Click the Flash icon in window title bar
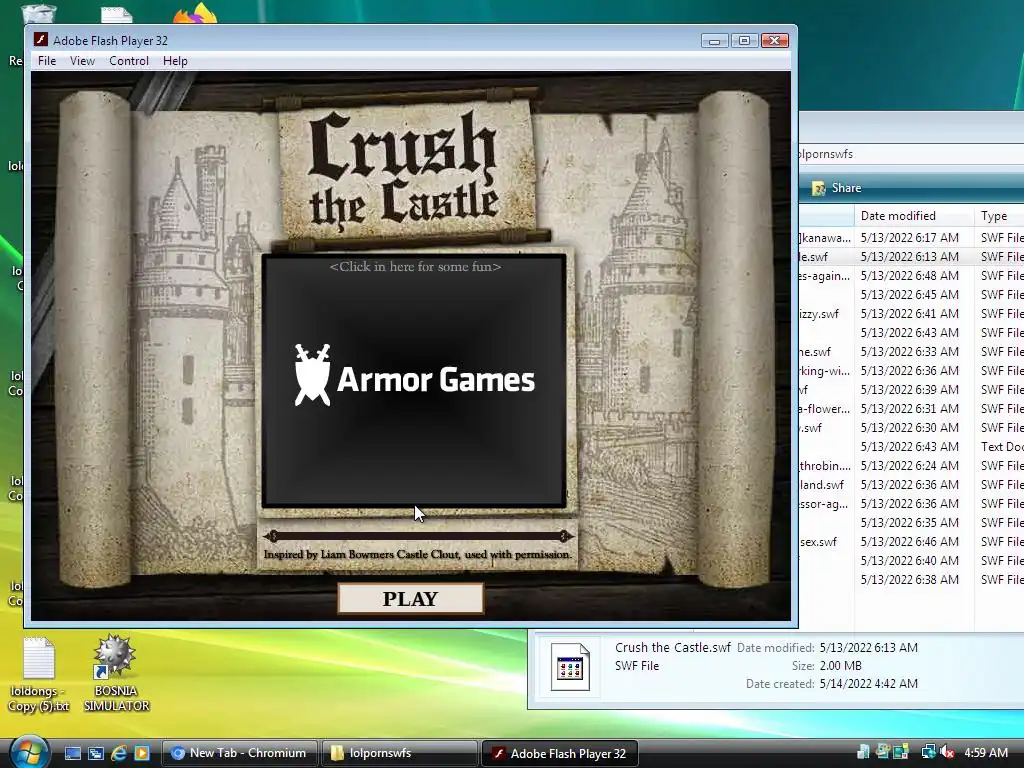 (40, 40)
